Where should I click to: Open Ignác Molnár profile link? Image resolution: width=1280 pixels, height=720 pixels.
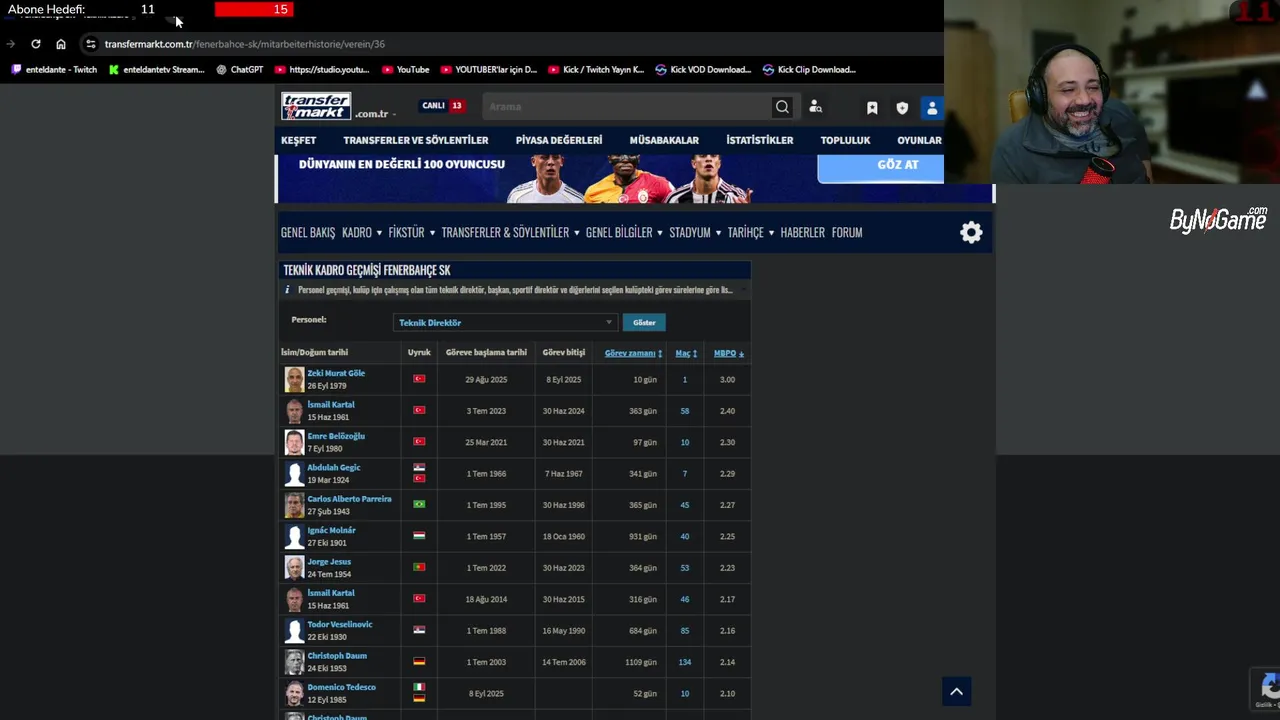pyautogui.click(x=331, y=530)
